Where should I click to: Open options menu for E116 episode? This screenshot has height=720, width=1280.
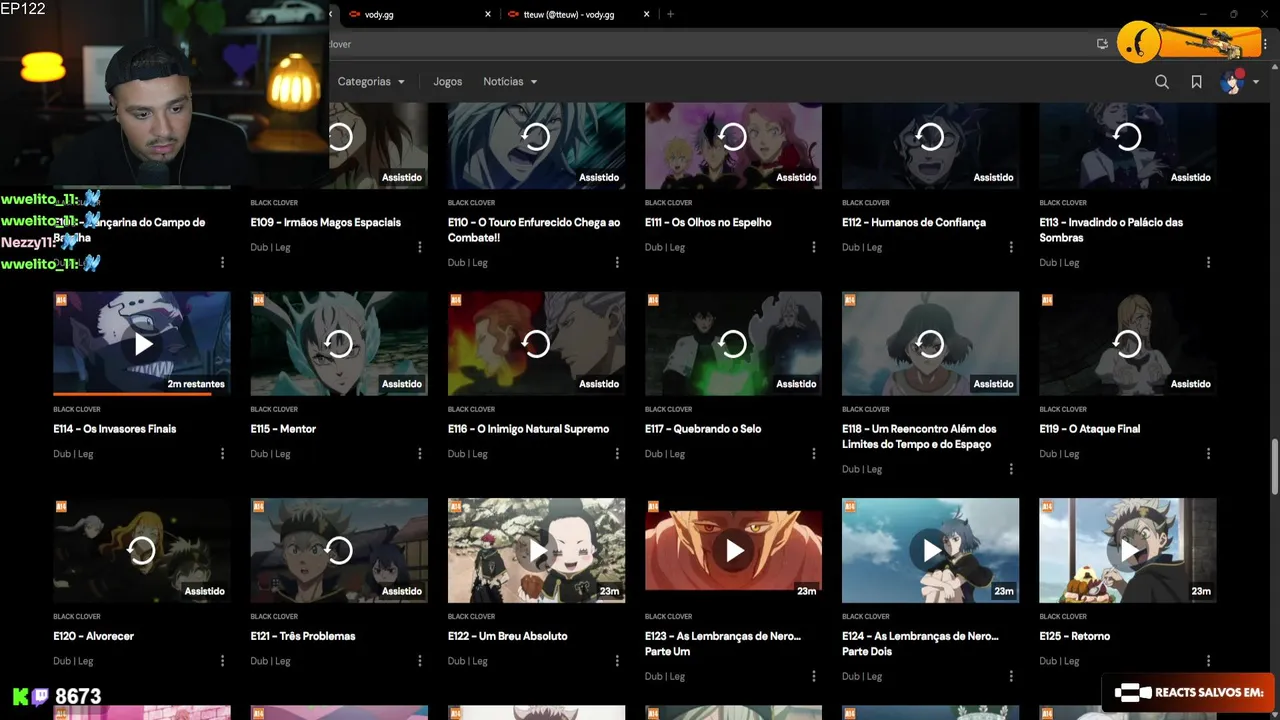(x=617, y=454)
